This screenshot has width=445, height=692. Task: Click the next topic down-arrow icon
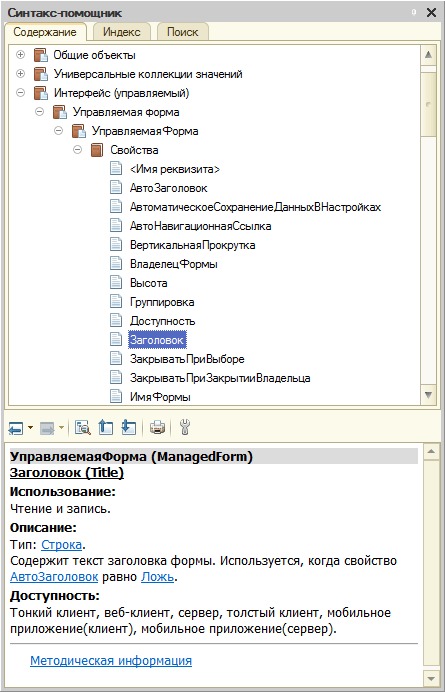pyautogui.click(x=128, y=427)
